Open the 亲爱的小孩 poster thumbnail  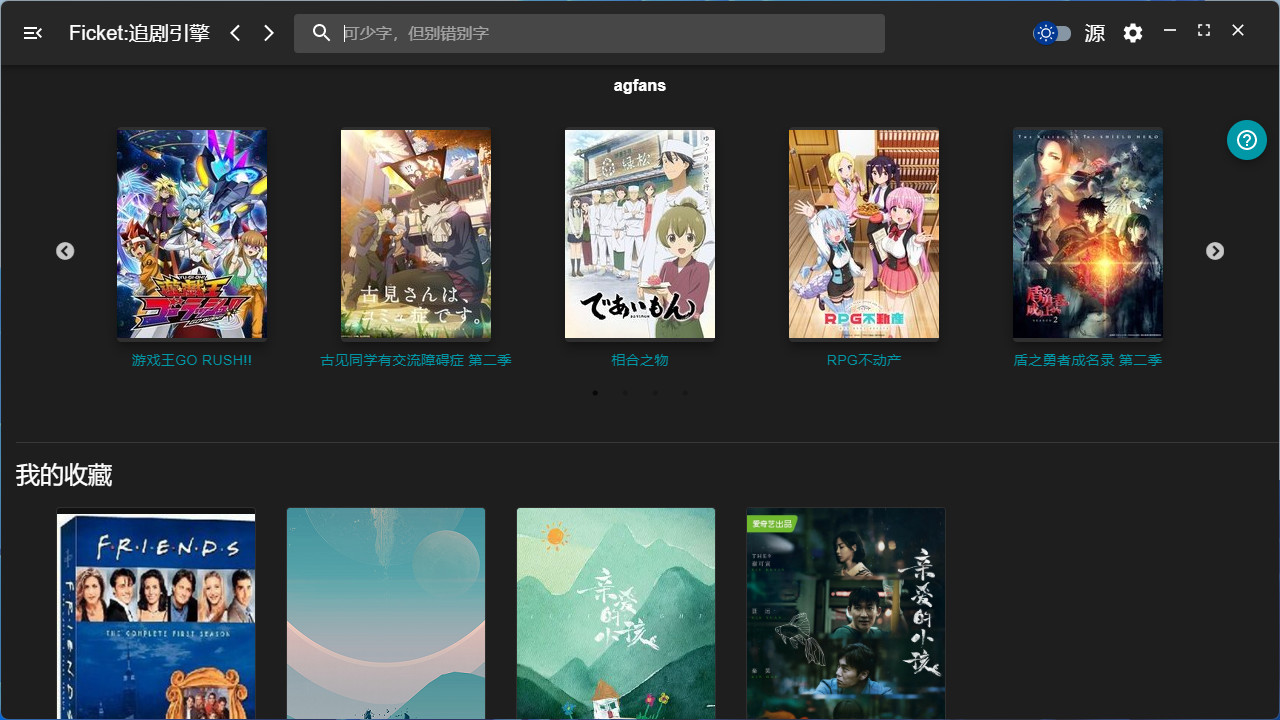(x=845, y=613)
